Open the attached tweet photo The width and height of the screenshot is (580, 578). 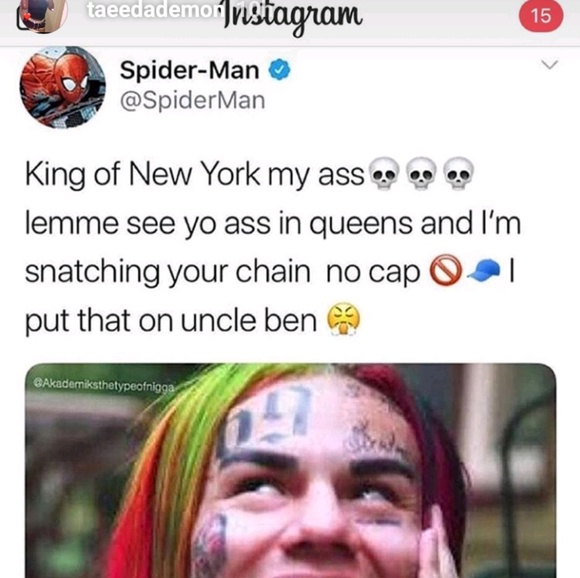click(x=290, y=470)
